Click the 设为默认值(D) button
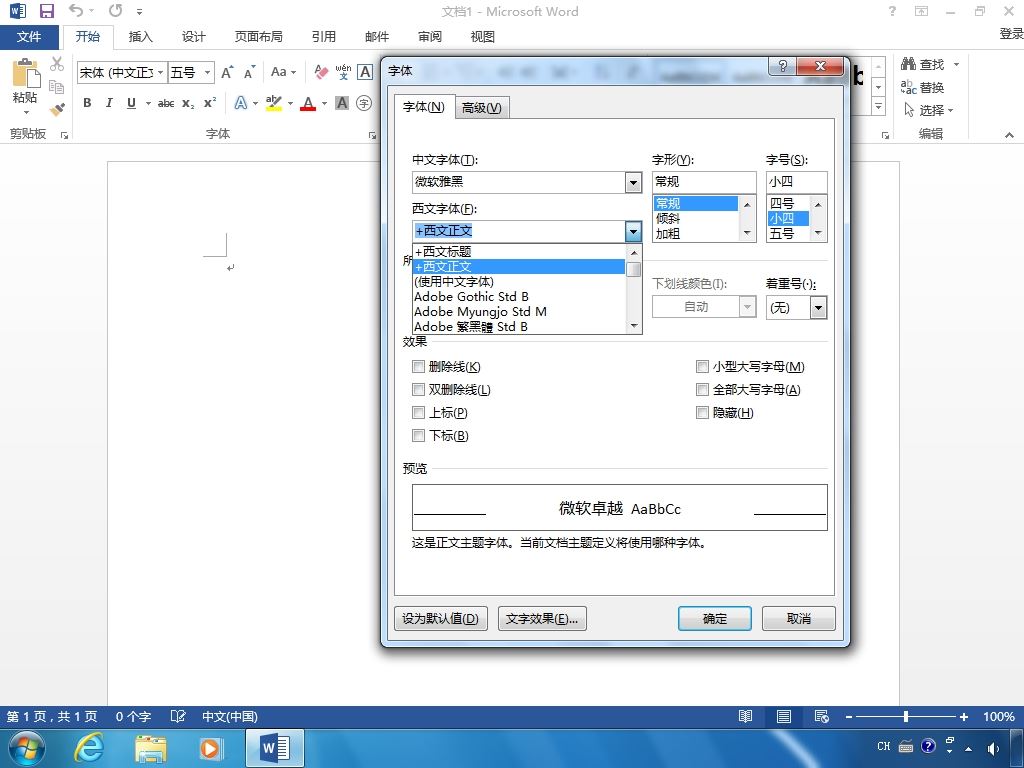1024x768 pixels. (441, 618)
